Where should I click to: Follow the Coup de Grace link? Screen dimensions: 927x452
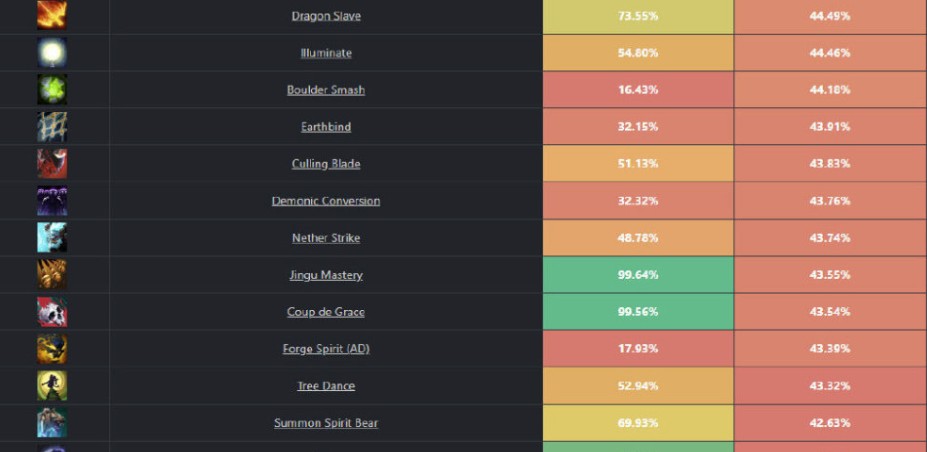pos(326,312)
